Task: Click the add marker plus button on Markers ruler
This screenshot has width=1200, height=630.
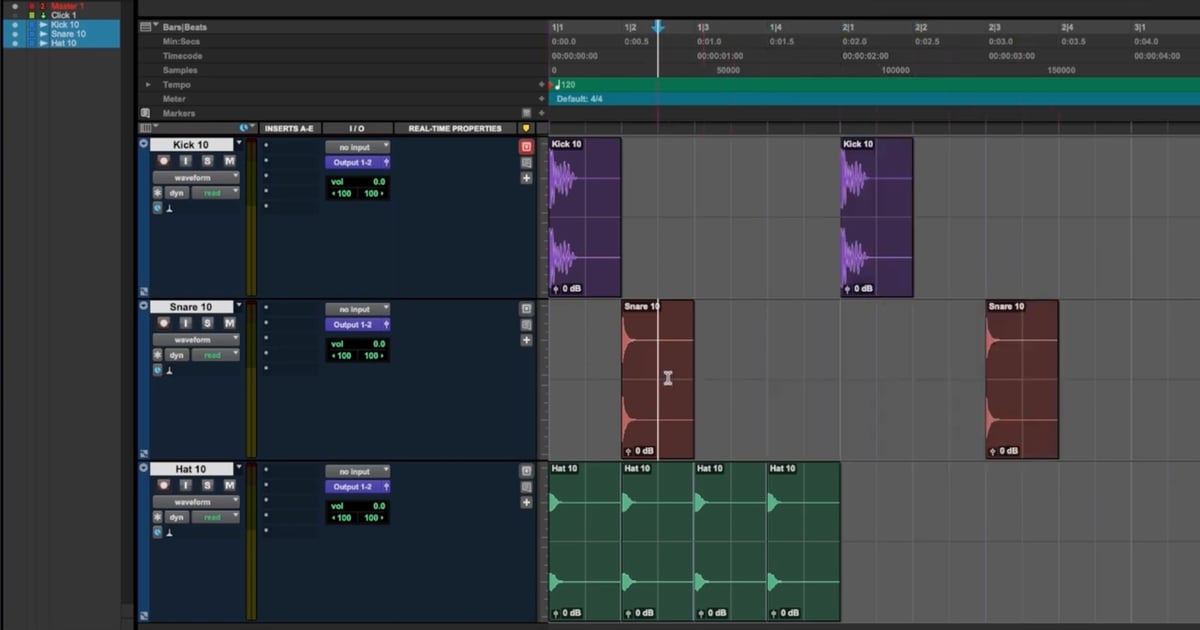Action: (541, 113)
